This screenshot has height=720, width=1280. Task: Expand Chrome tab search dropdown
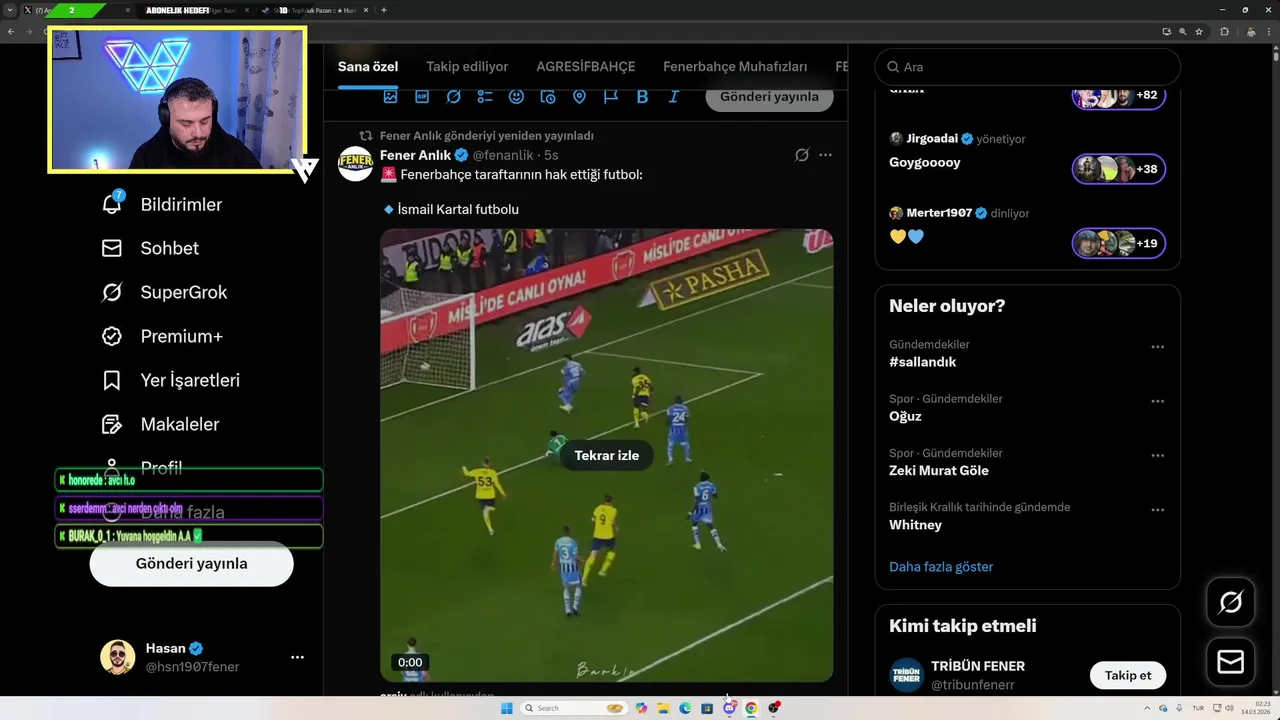tap(10, 10)
